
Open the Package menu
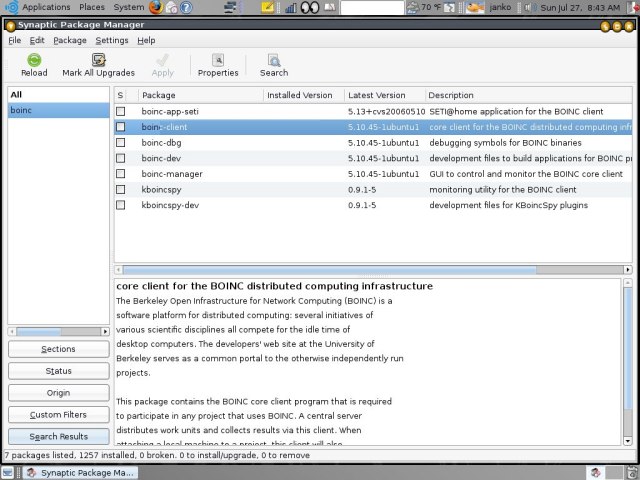point(70,40)
